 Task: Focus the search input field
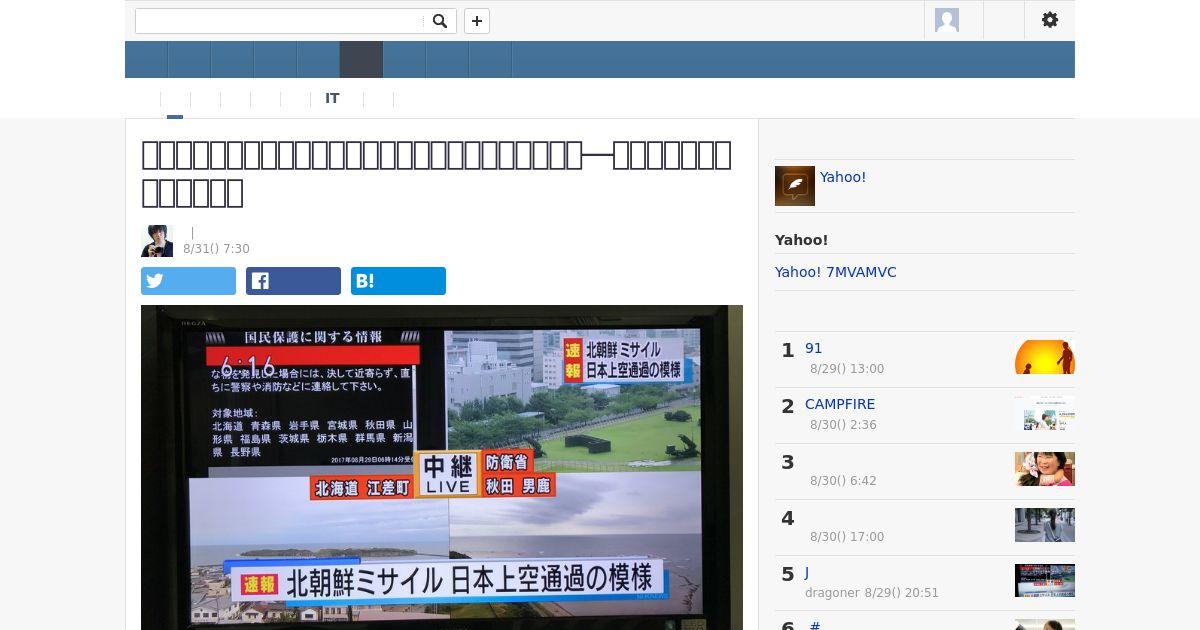point(279,21)
